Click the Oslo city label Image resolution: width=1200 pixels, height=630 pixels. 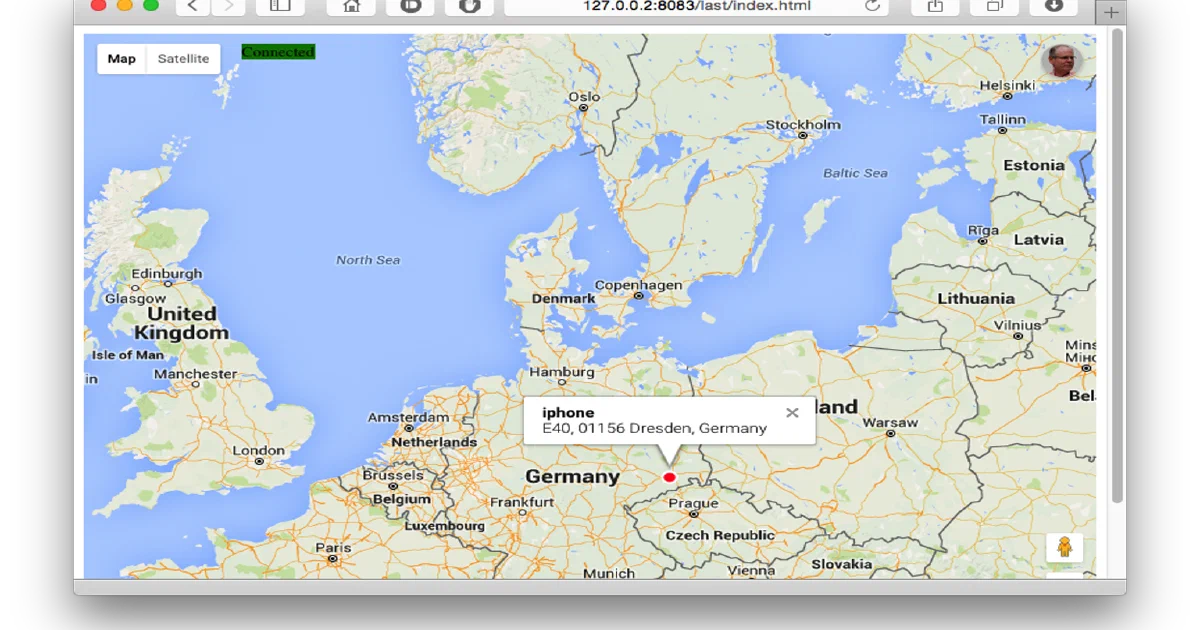pos(584,97)
